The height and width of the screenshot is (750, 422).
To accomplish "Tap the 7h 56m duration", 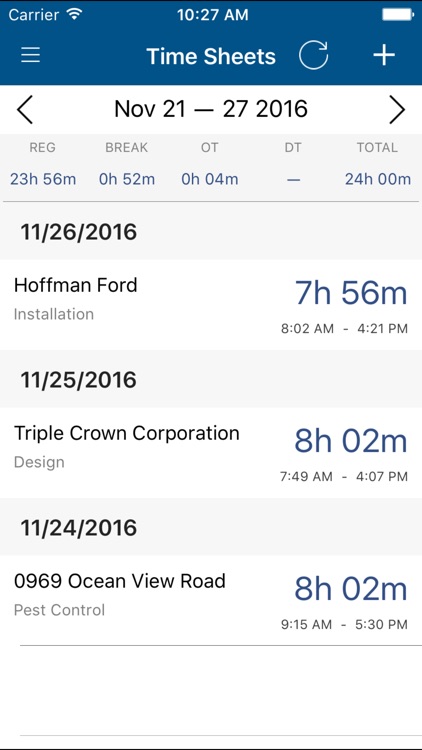I will click(351, 293).
